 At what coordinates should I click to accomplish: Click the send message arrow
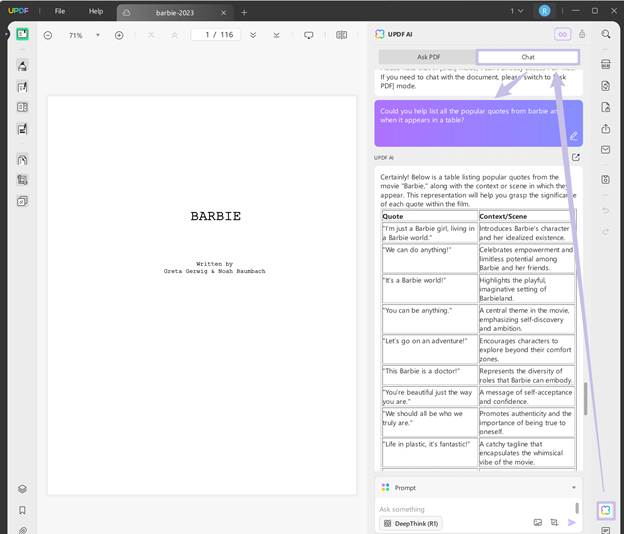572,522
